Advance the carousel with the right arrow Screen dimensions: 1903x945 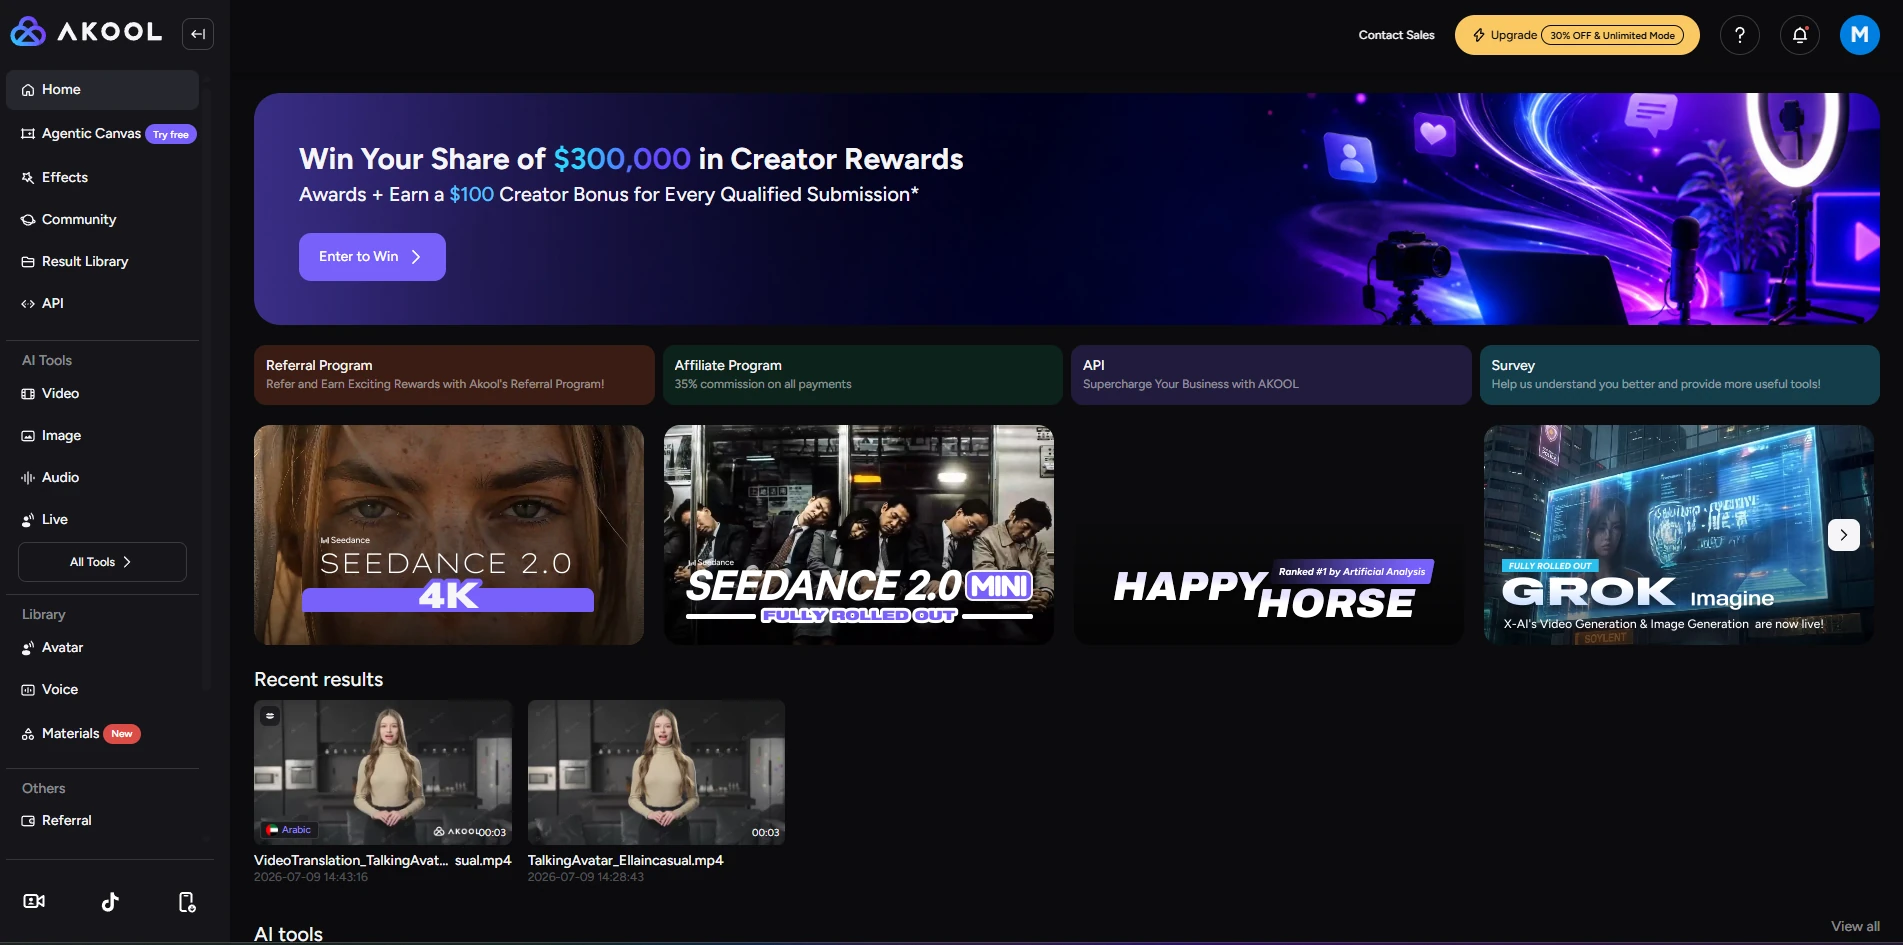[x=1844, y=535]
